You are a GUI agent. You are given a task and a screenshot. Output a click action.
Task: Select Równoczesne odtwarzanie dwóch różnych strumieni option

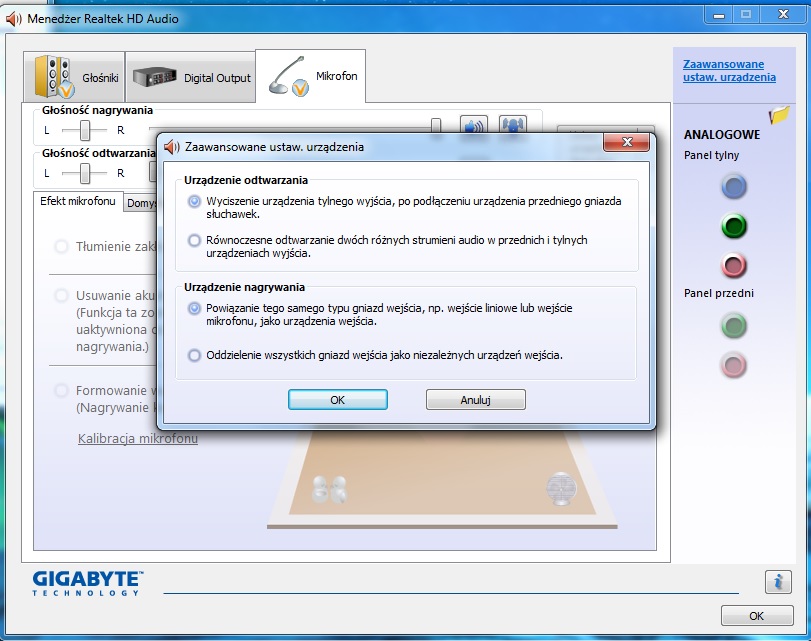(194, 241)
